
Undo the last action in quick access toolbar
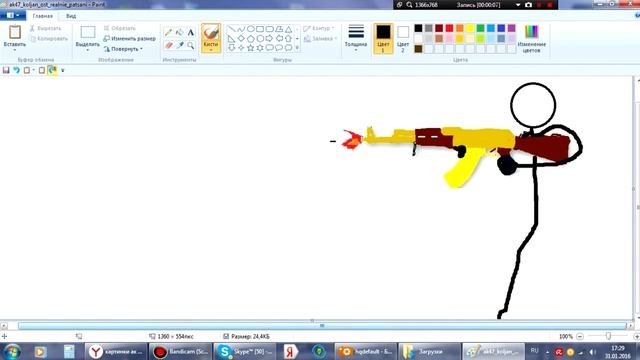(16, 70)
